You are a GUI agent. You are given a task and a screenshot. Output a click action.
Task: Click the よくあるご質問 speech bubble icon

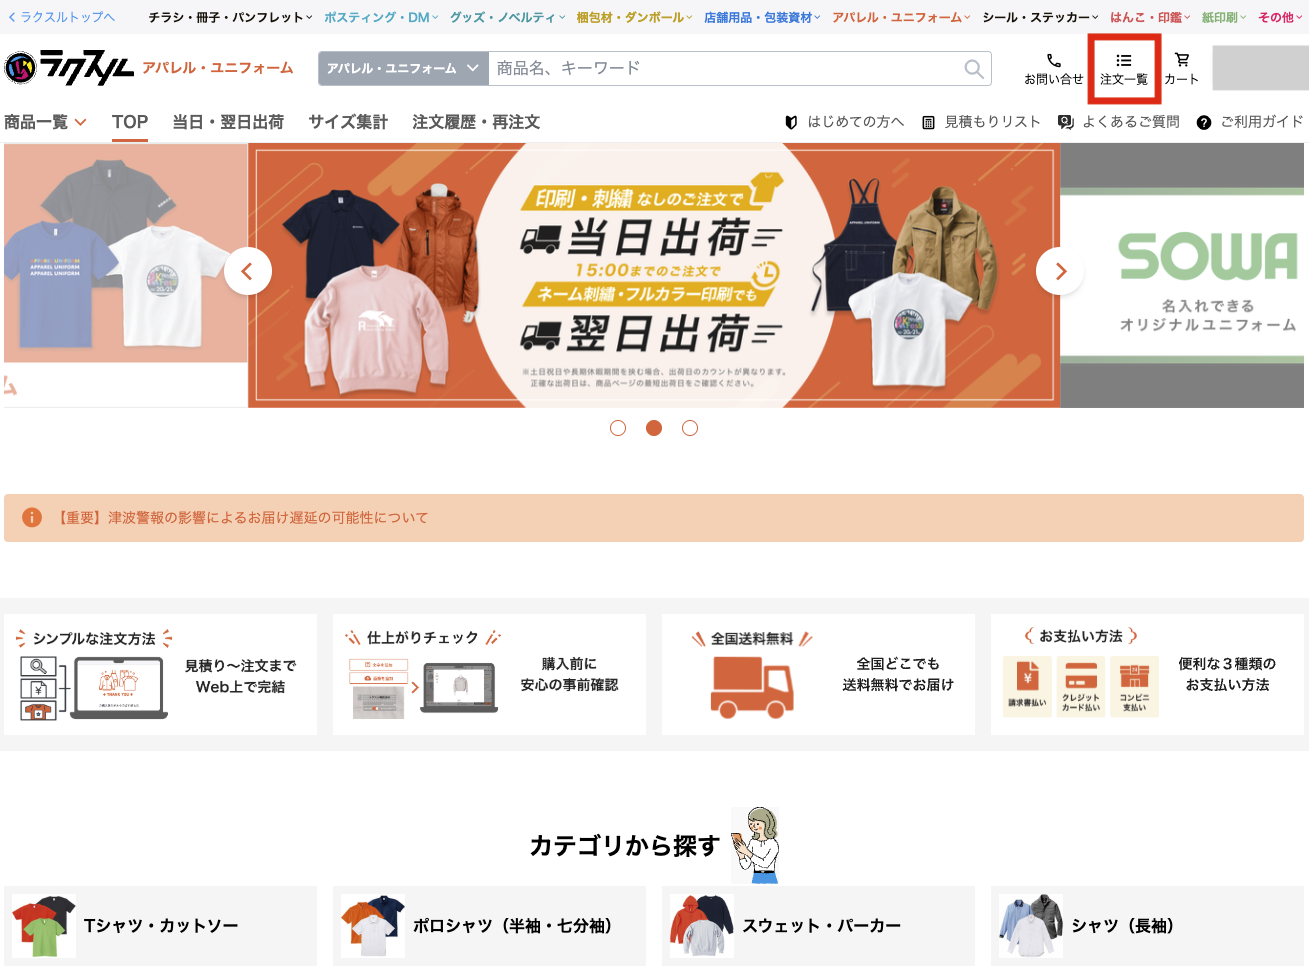click(1064, 121)
